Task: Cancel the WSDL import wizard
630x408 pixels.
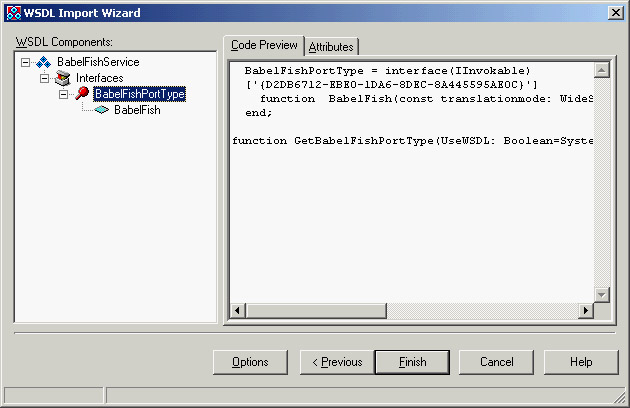Action: point(496,362)
